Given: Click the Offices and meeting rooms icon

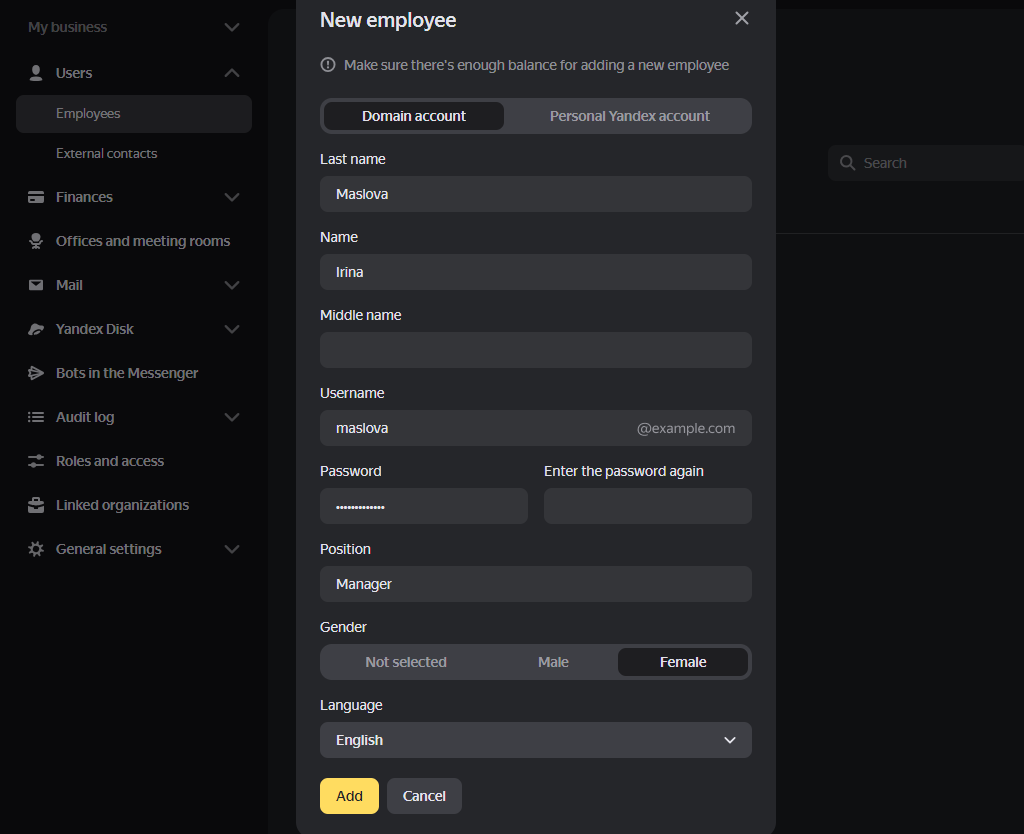Looking at the screenshot, I should point(36,241).
